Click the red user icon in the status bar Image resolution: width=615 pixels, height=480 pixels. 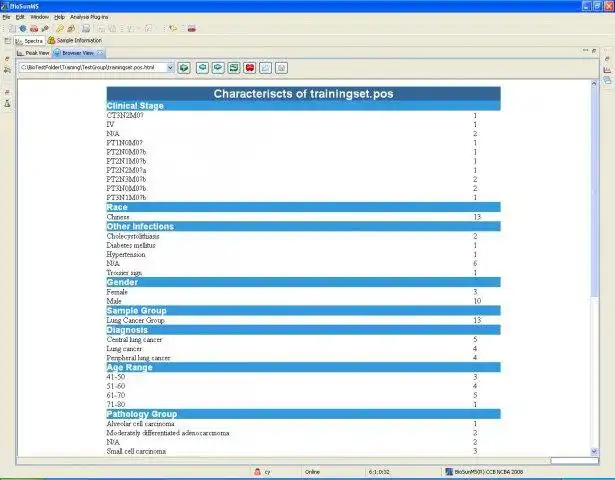[x=257, y=472]
